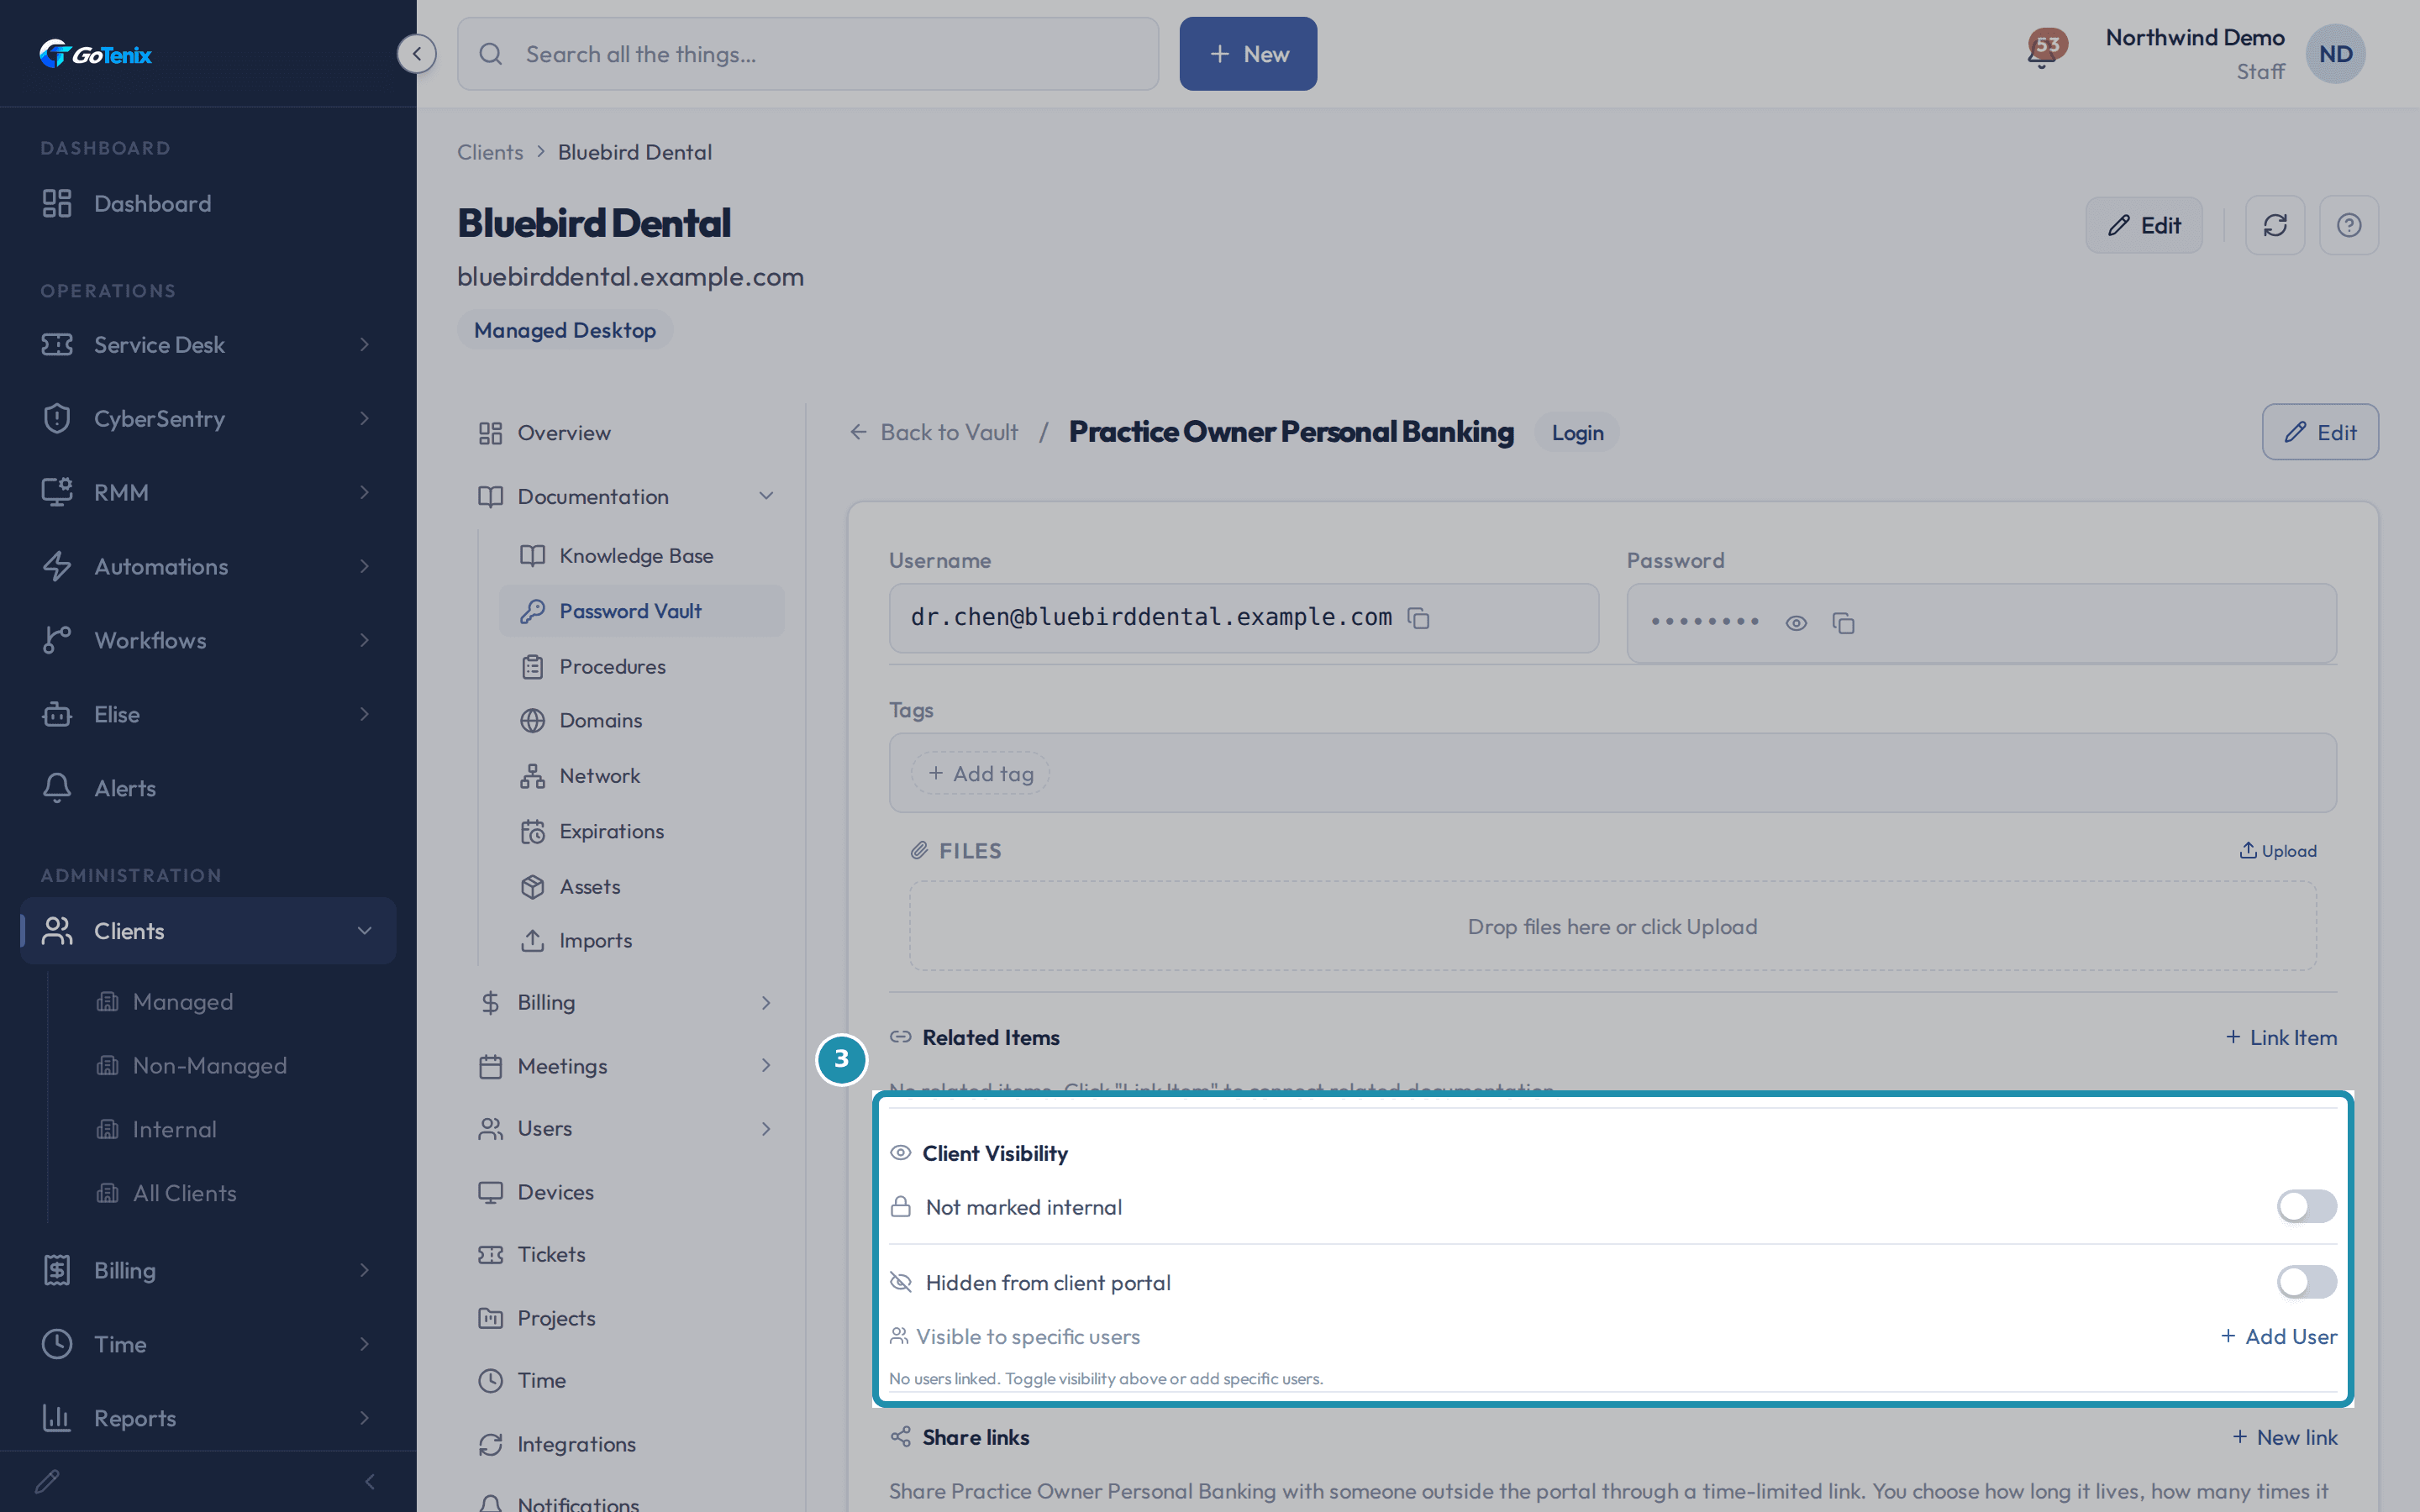
Task: Collapse the sidebar using bottom chevron
Action: 370,1481
